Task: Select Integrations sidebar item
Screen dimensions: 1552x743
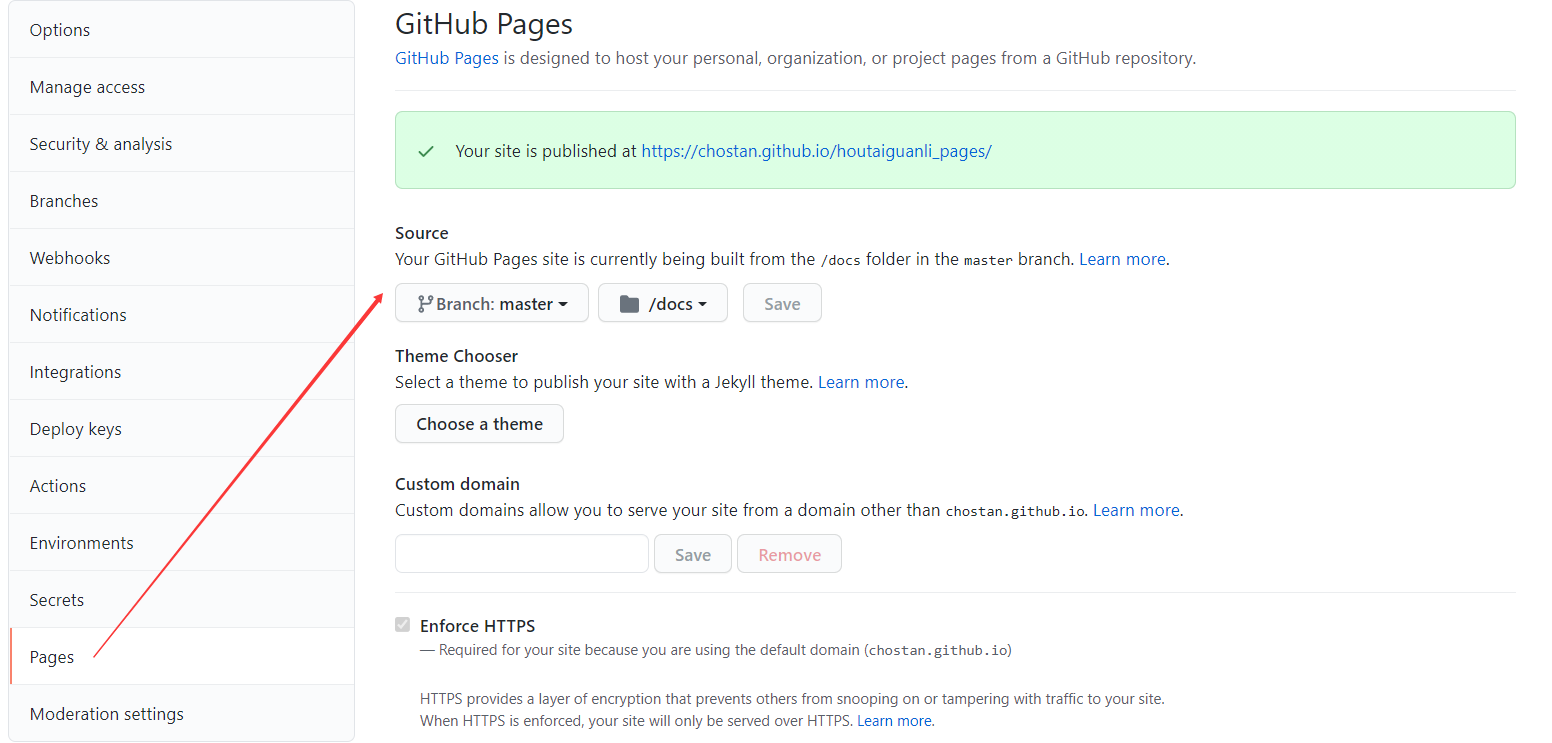Action: tap(181, 372)
